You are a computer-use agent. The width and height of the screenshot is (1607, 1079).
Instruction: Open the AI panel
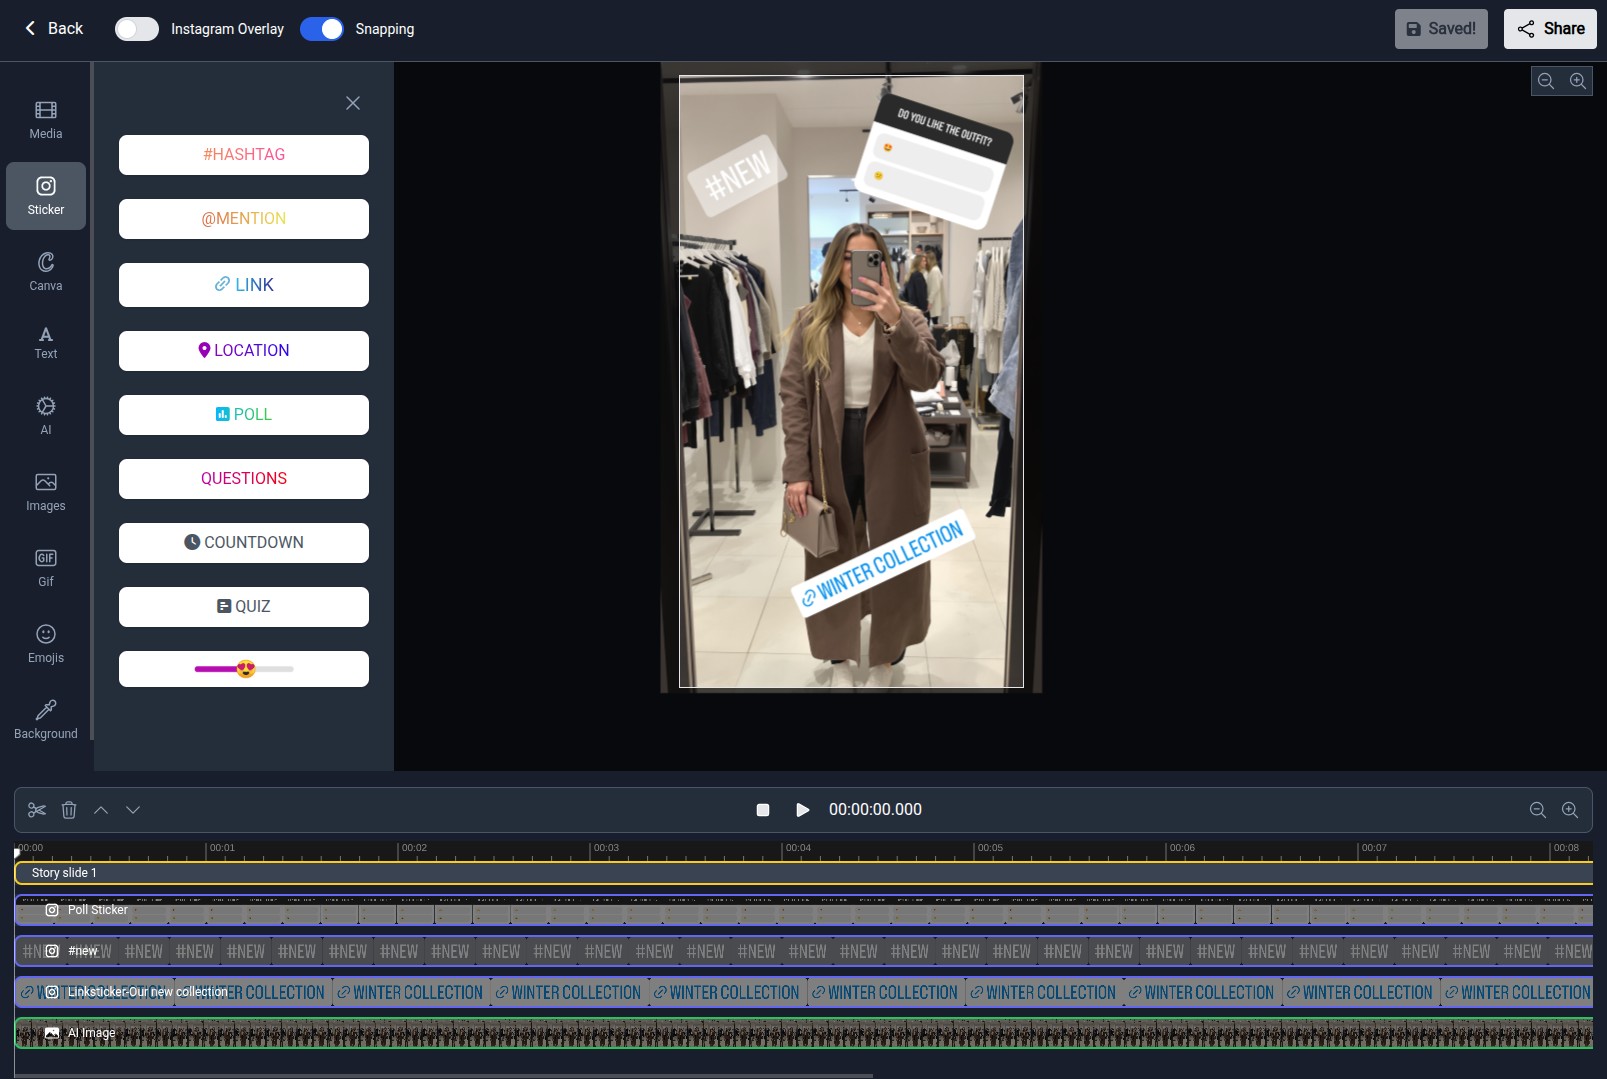click(x=45, y=414)
